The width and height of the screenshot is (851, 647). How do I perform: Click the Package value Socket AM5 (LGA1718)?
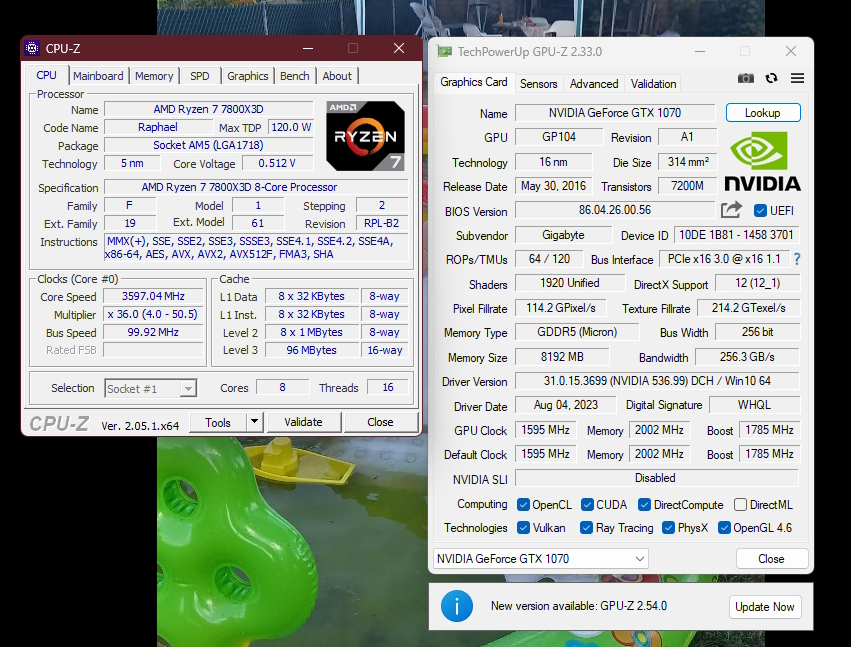point(208,145)
